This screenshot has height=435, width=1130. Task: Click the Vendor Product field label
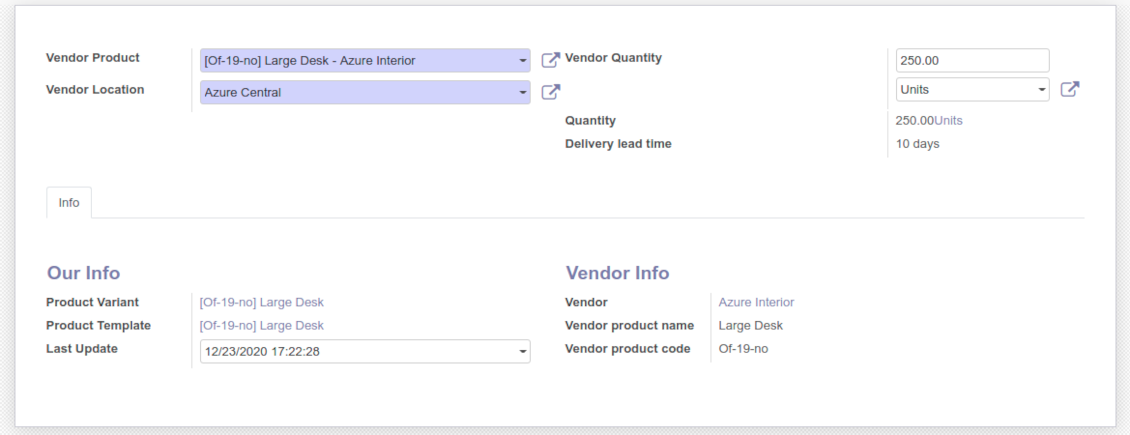point(93,58)
